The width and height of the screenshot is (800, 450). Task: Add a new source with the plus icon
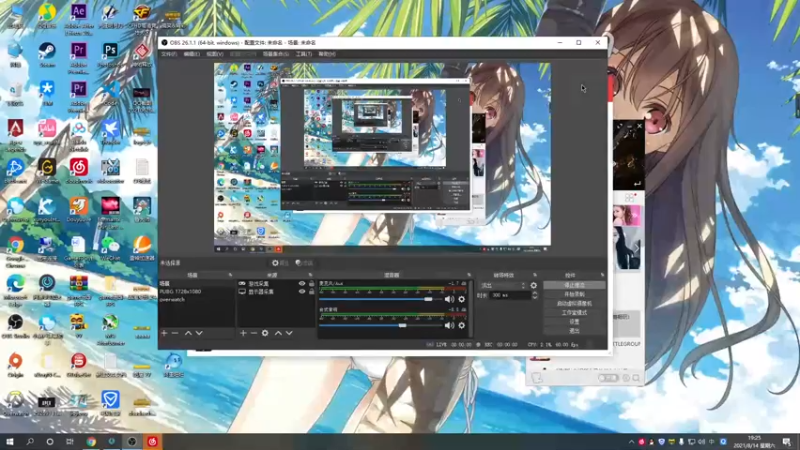tap(243, 333)
